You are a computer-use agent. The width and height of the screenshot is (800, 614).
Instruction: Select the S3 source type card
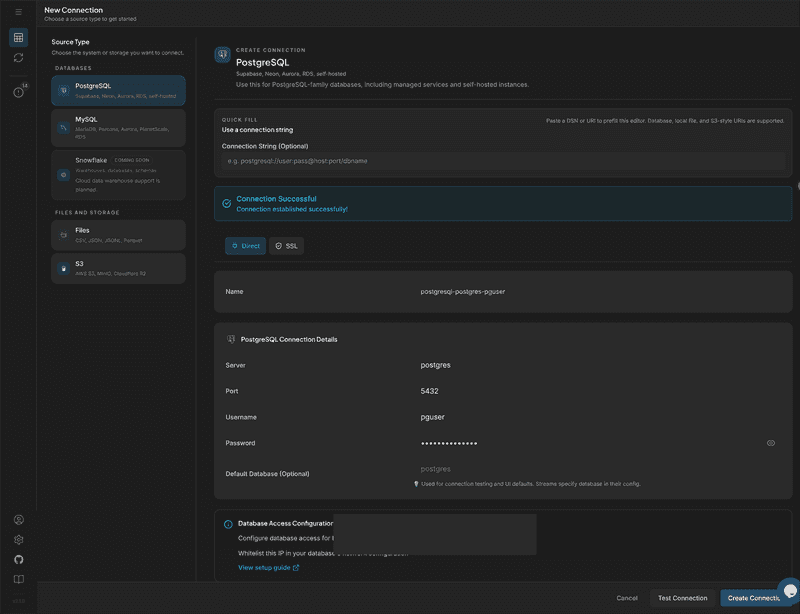pyautogui.click(x=118, y=268)
